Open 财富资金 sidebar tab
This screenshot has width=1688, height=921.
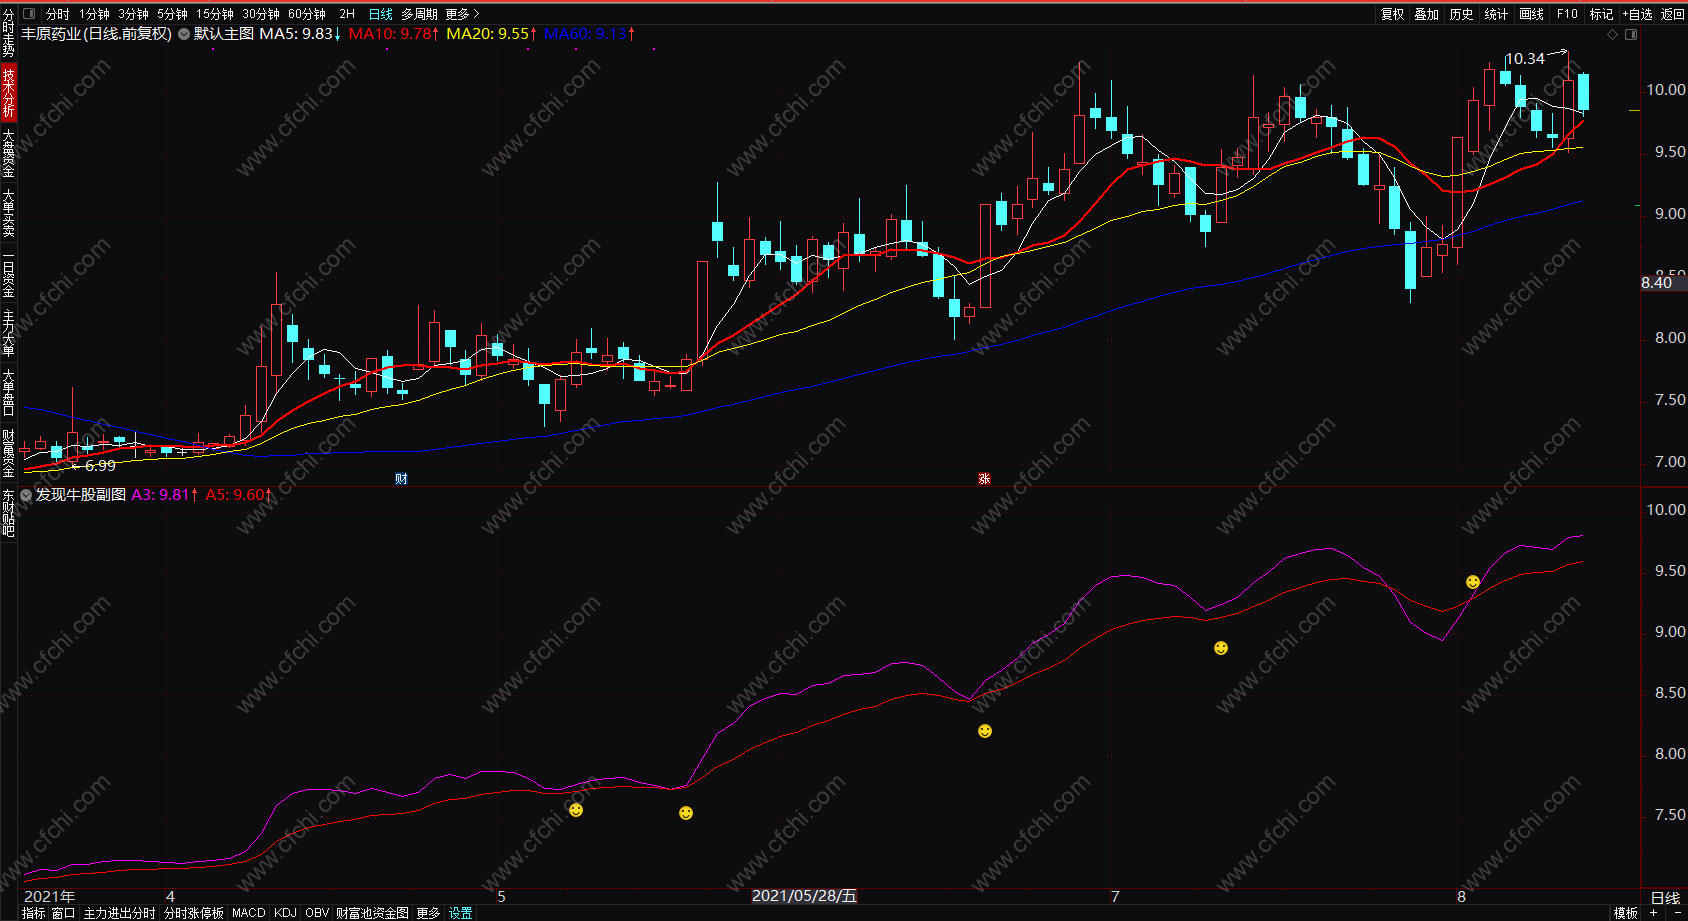click(8, 453)
